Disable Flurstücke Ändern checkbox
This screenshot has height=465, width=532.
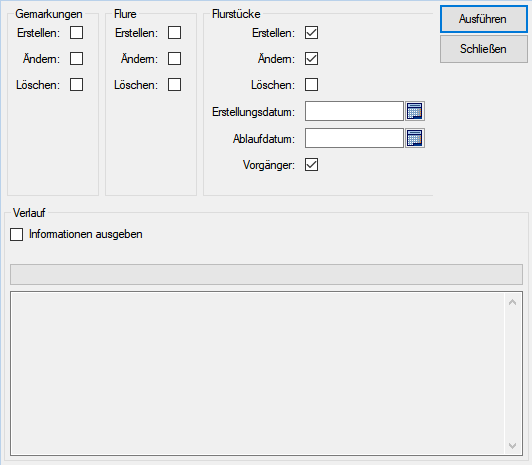[x=311, y=59]
